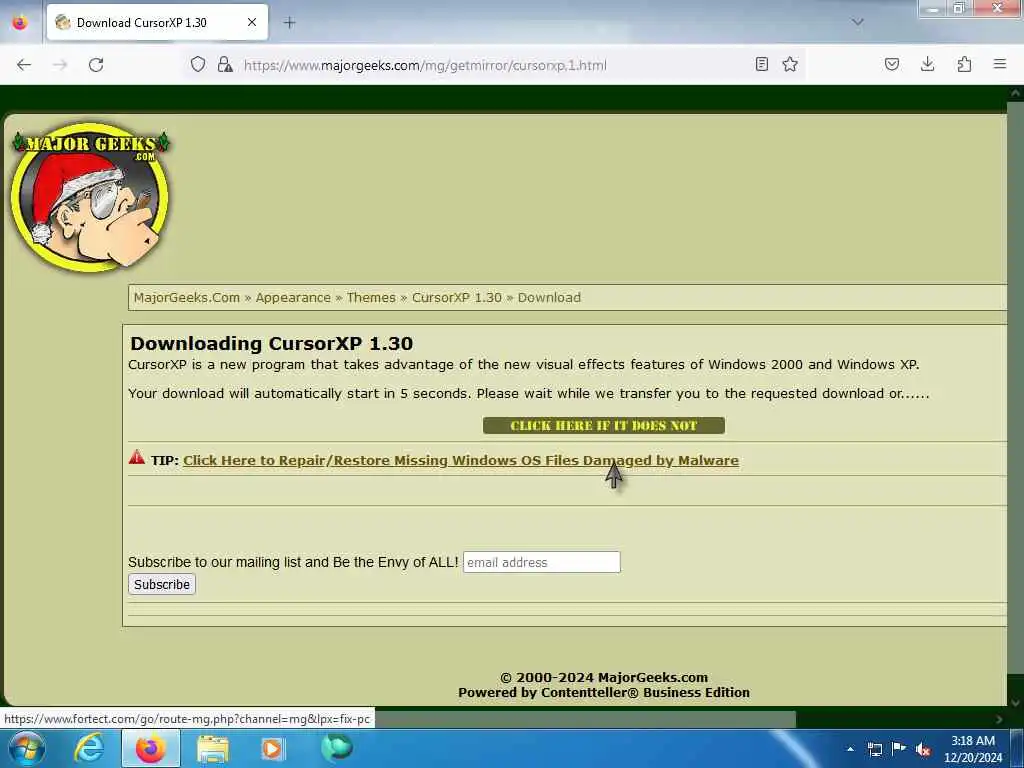Expand the list all tabs chevron
1024x768 pixels.
(857, 22)
